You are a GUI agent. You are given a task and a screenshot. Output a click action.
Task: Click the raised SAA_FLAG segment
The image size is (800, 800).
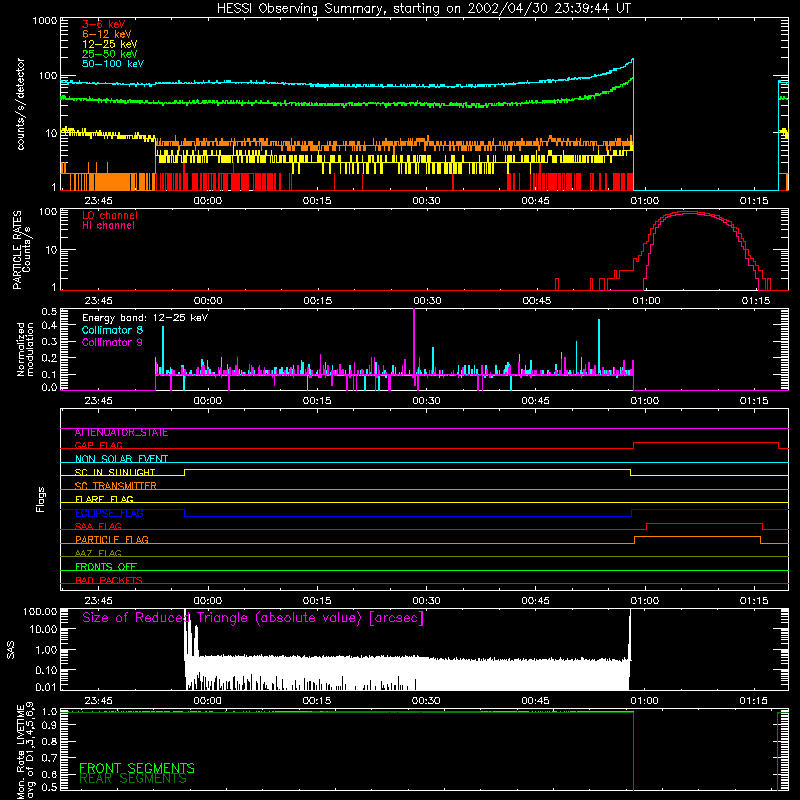tap(705, 524)
